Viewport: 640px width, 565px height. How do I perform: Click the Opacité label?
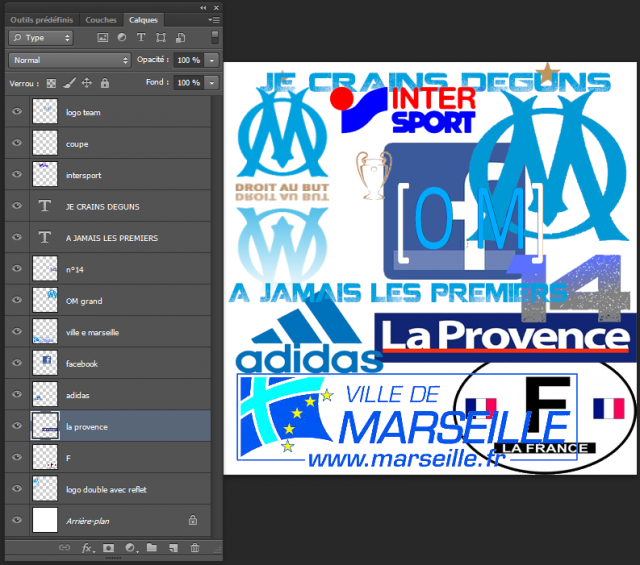click(x=153, y=60)
